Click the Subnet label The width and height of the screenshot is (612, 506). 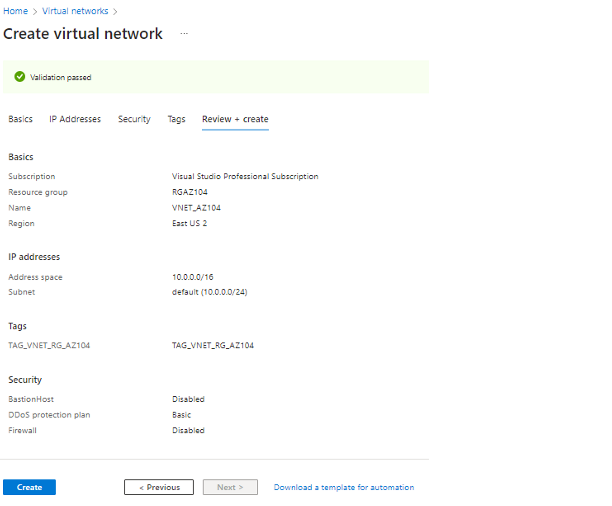pos(21,292)
